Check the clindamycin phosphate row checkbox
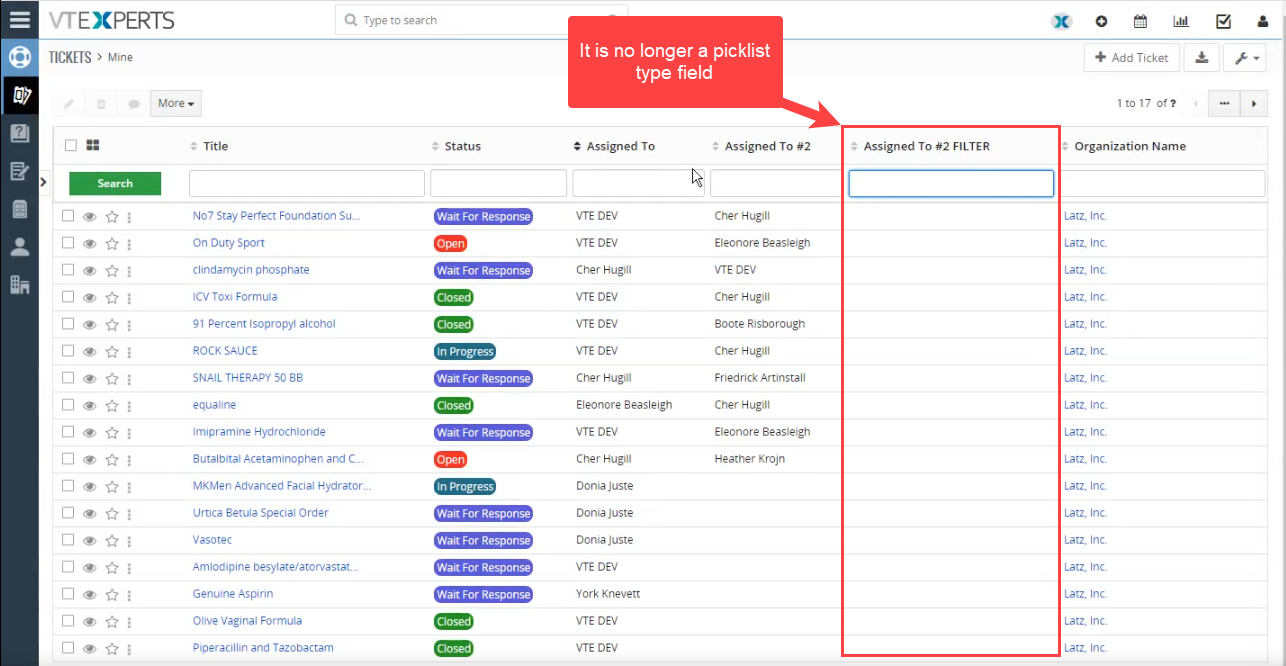The height and width of the screenshot is (666, 1286). click(68, 270)
